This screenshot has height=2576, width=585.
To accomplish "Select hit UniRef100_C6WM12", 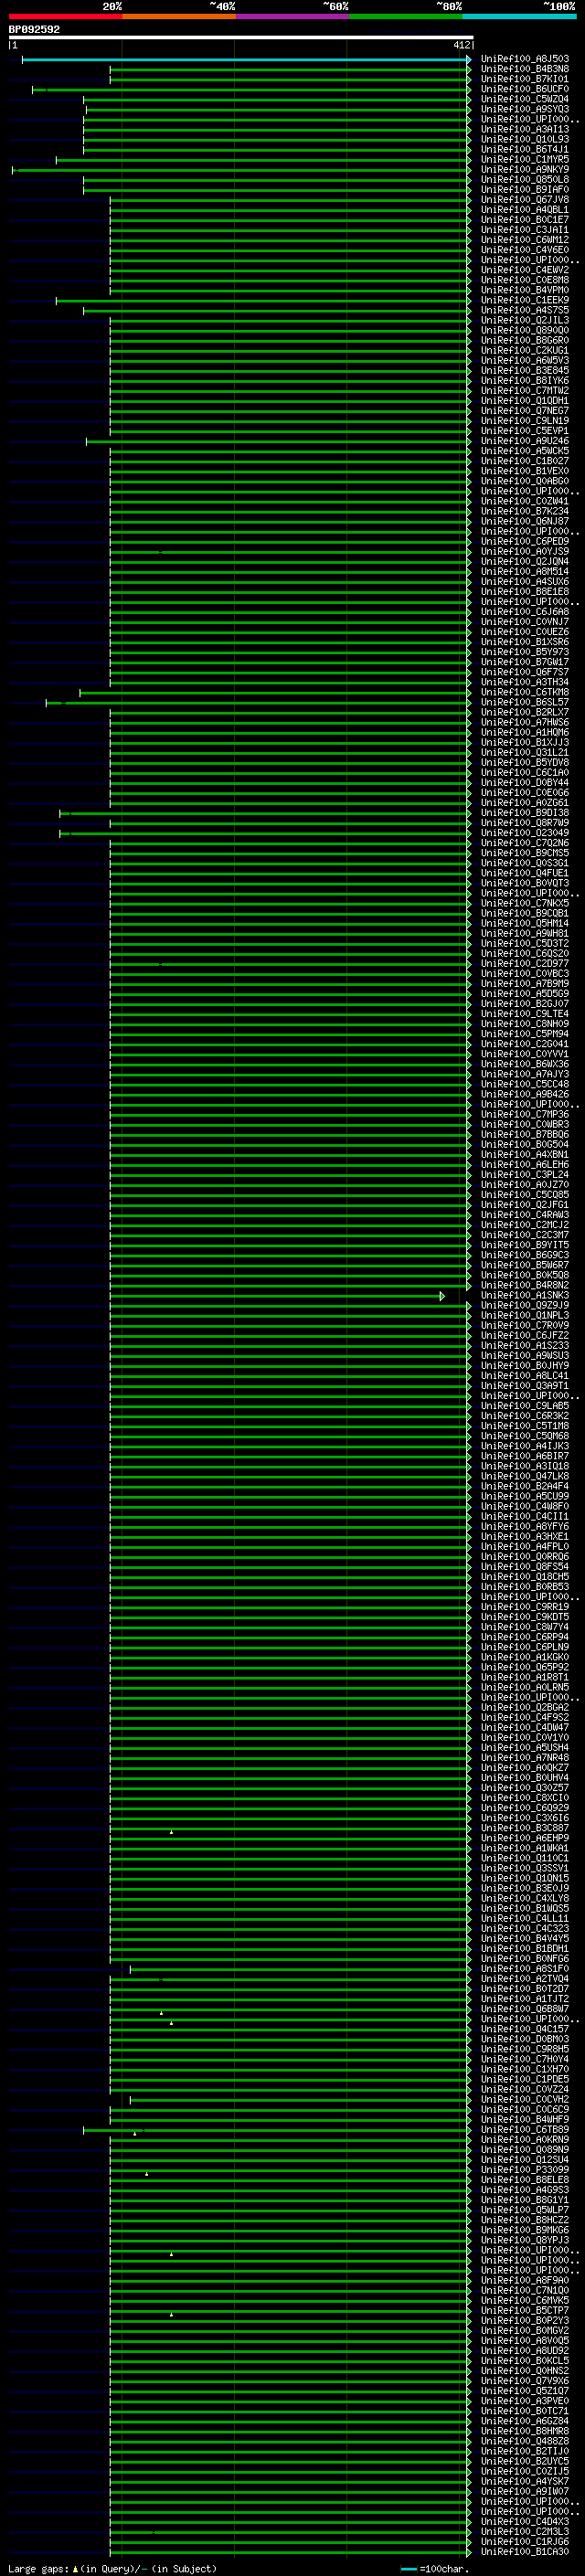I will pos(525,240).
